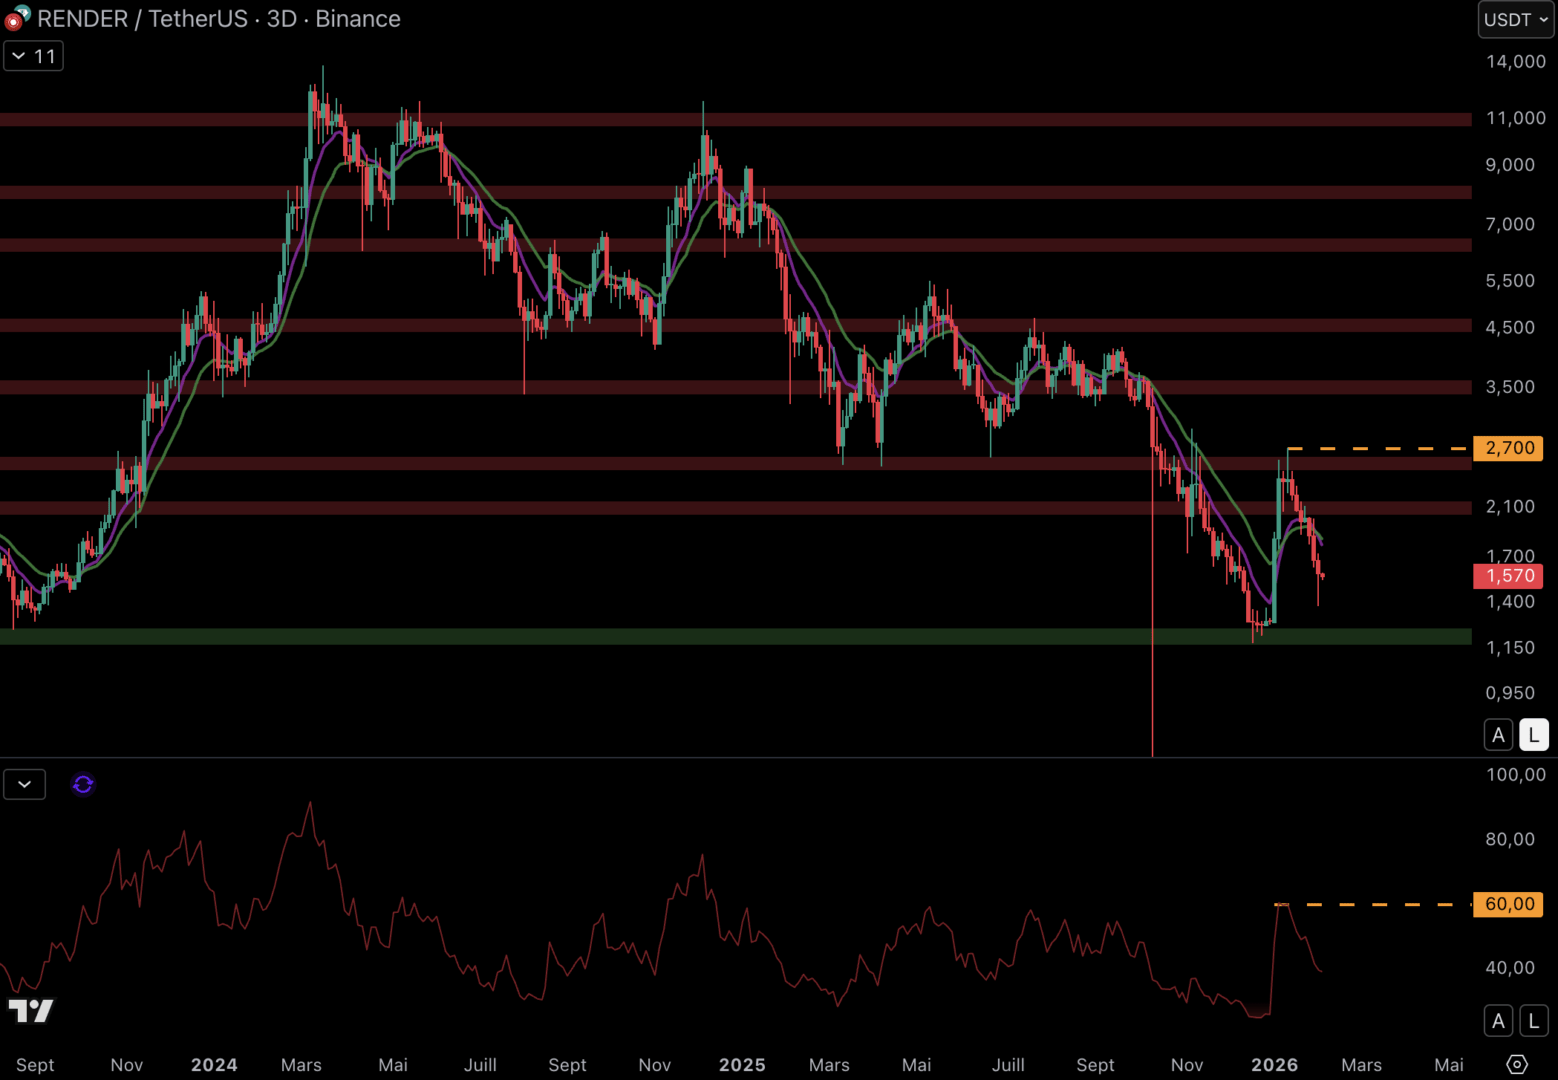Collapse the lower indicator pane legend chevron
The image size is (1558, 1080).
pyautogui.click(x=24, y=785)
